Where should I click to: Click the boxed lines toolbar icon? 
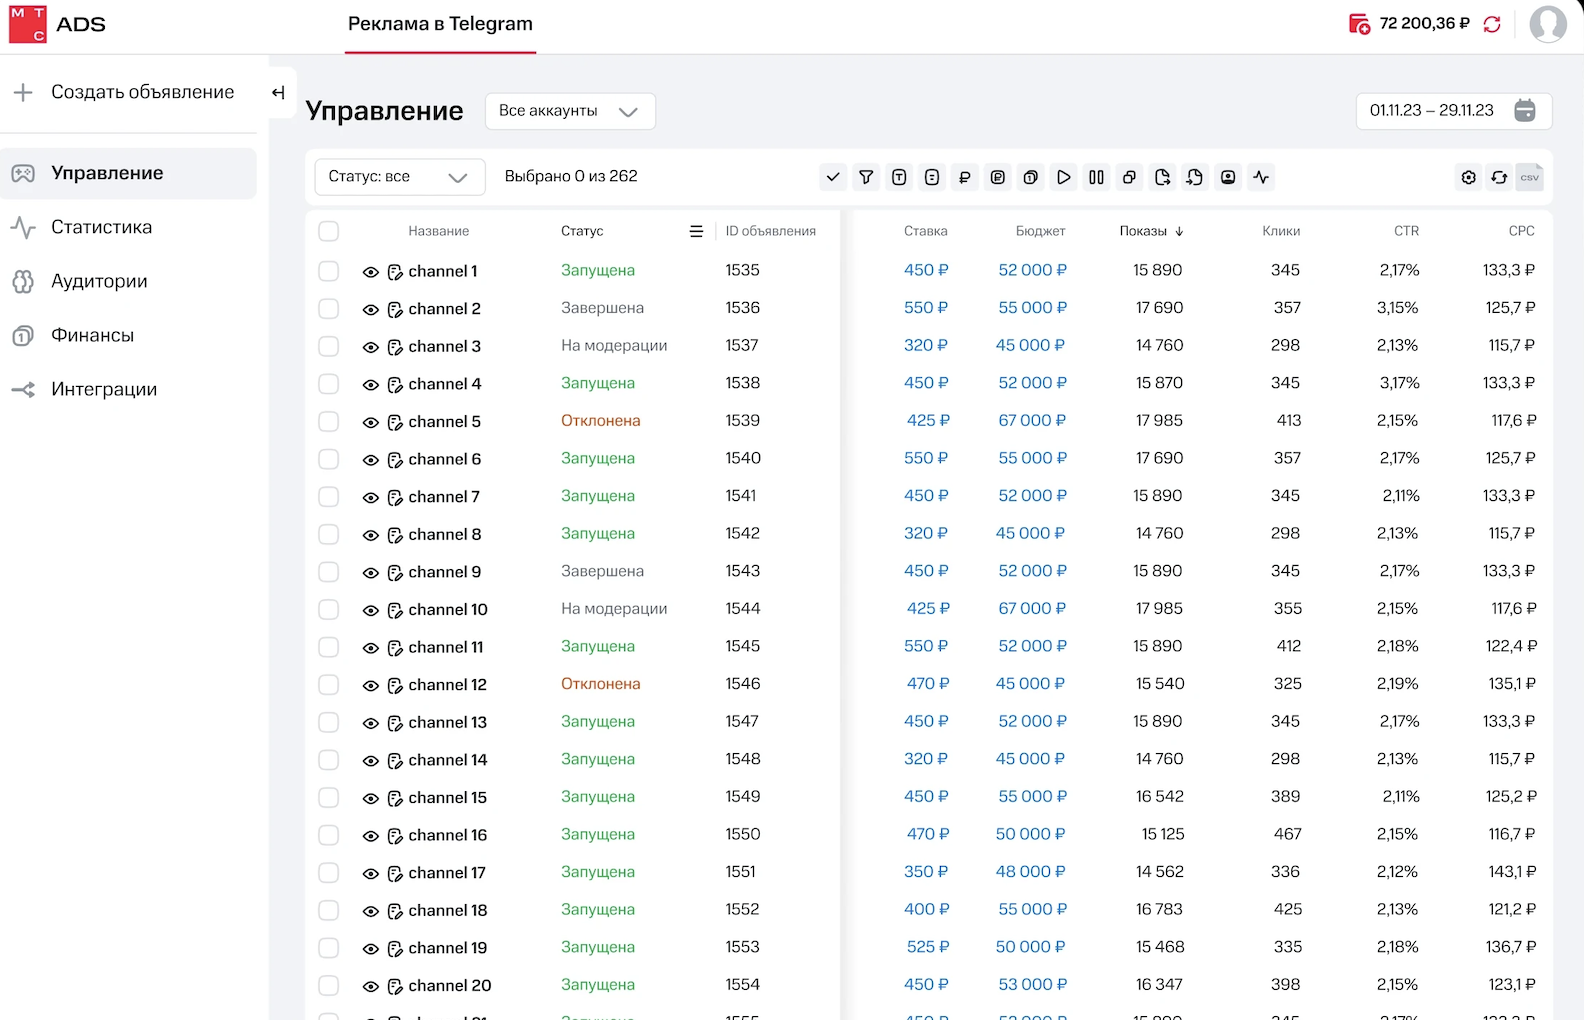[932, 177]
